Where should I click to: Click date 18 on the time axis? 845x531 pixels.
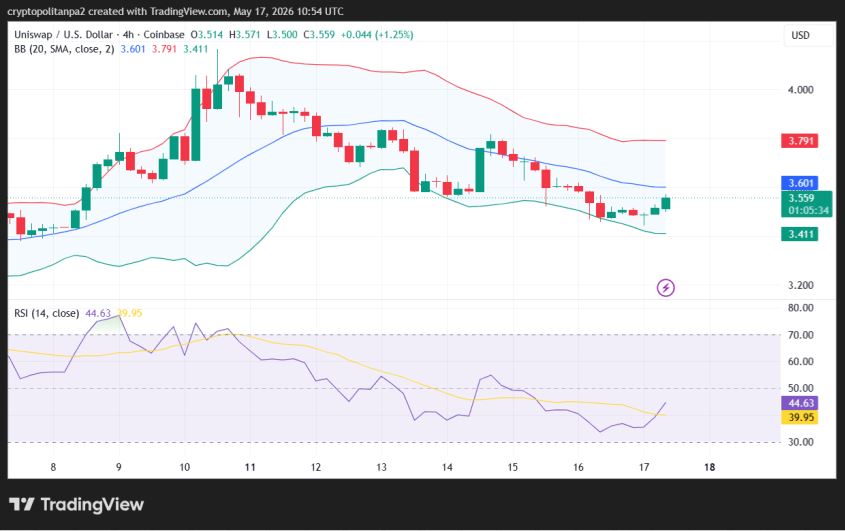[710, 467]
